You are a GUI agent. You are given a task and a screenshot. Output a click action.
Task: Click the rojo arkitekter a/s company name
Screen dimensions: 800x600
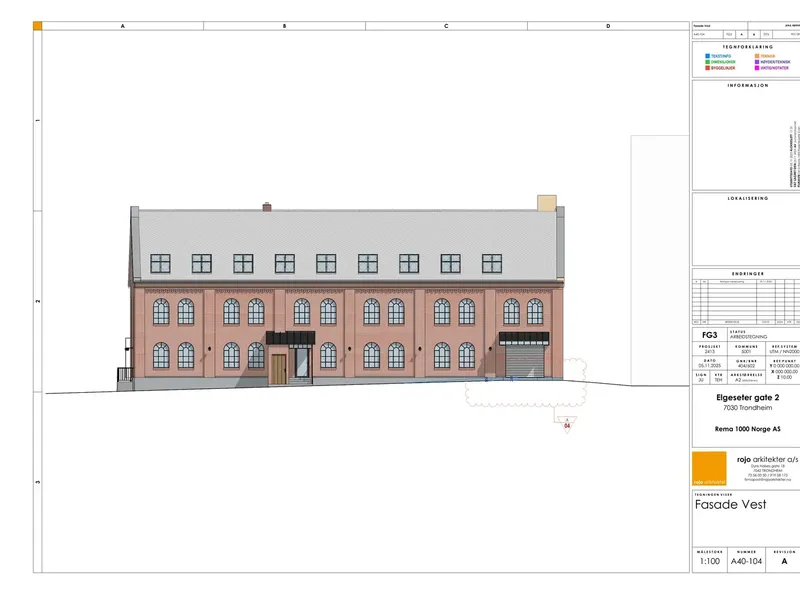[767, 460]
